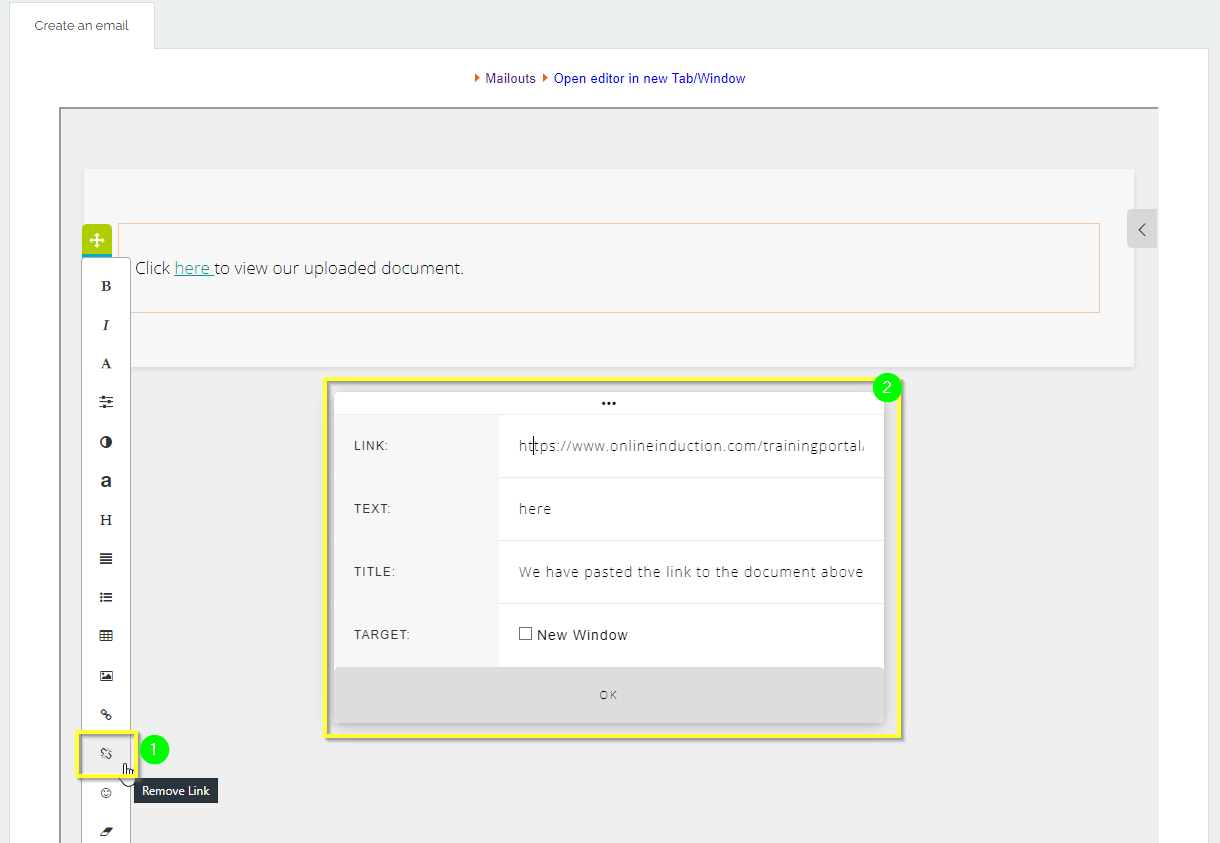Insert a table using the grid icon

pyautogui.click(x=106, y=636)
